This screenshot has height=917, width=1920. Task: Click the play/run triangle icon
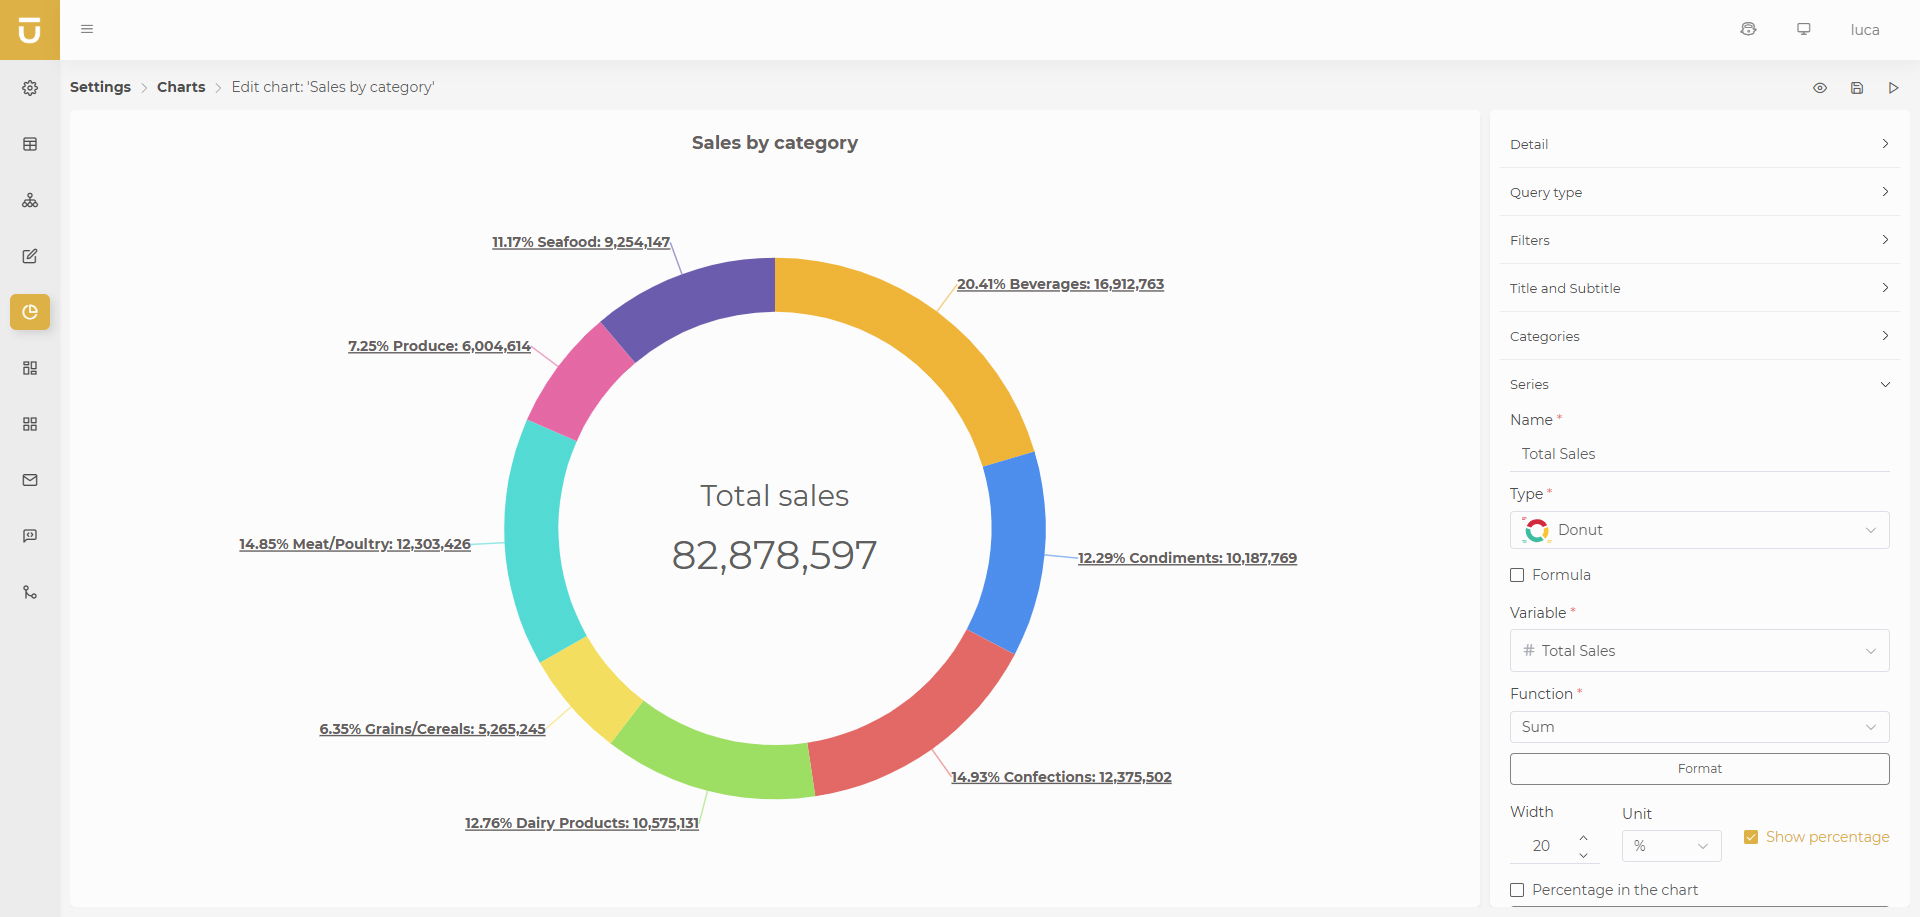[1893, 88]
